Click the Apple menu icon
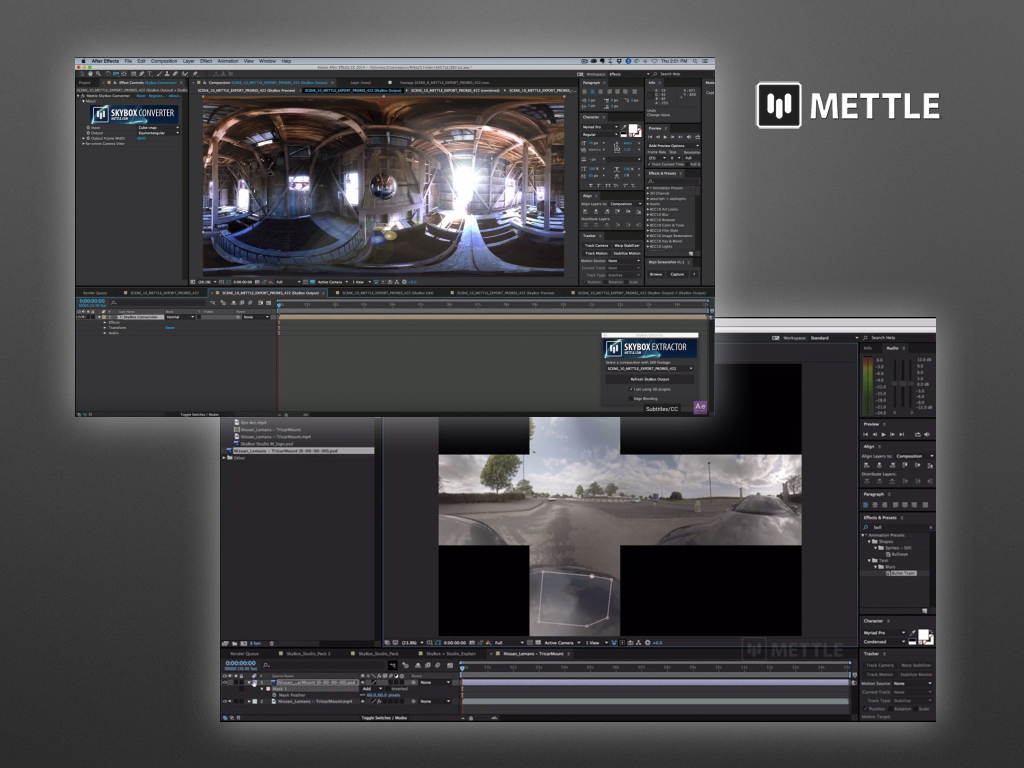 point(82,61)
